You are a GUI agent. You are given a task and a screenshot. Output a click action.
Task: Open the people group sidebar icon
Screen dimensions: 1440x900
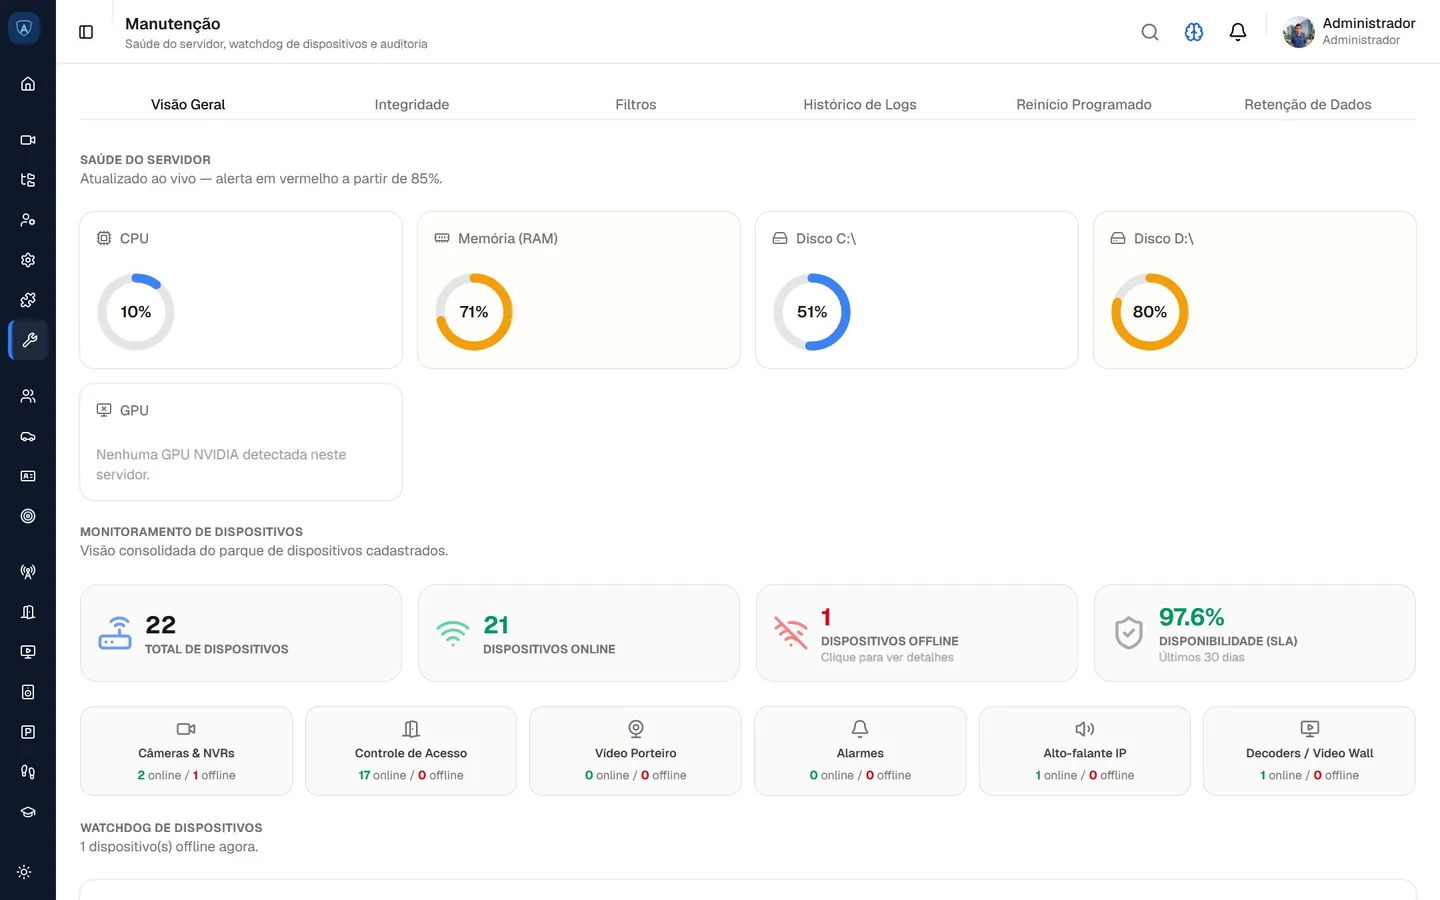click(x=28, y=396)
